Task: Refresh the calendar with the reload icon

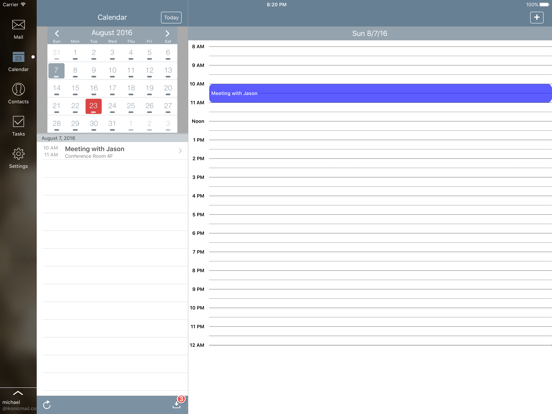Action: tap(47, 405)
